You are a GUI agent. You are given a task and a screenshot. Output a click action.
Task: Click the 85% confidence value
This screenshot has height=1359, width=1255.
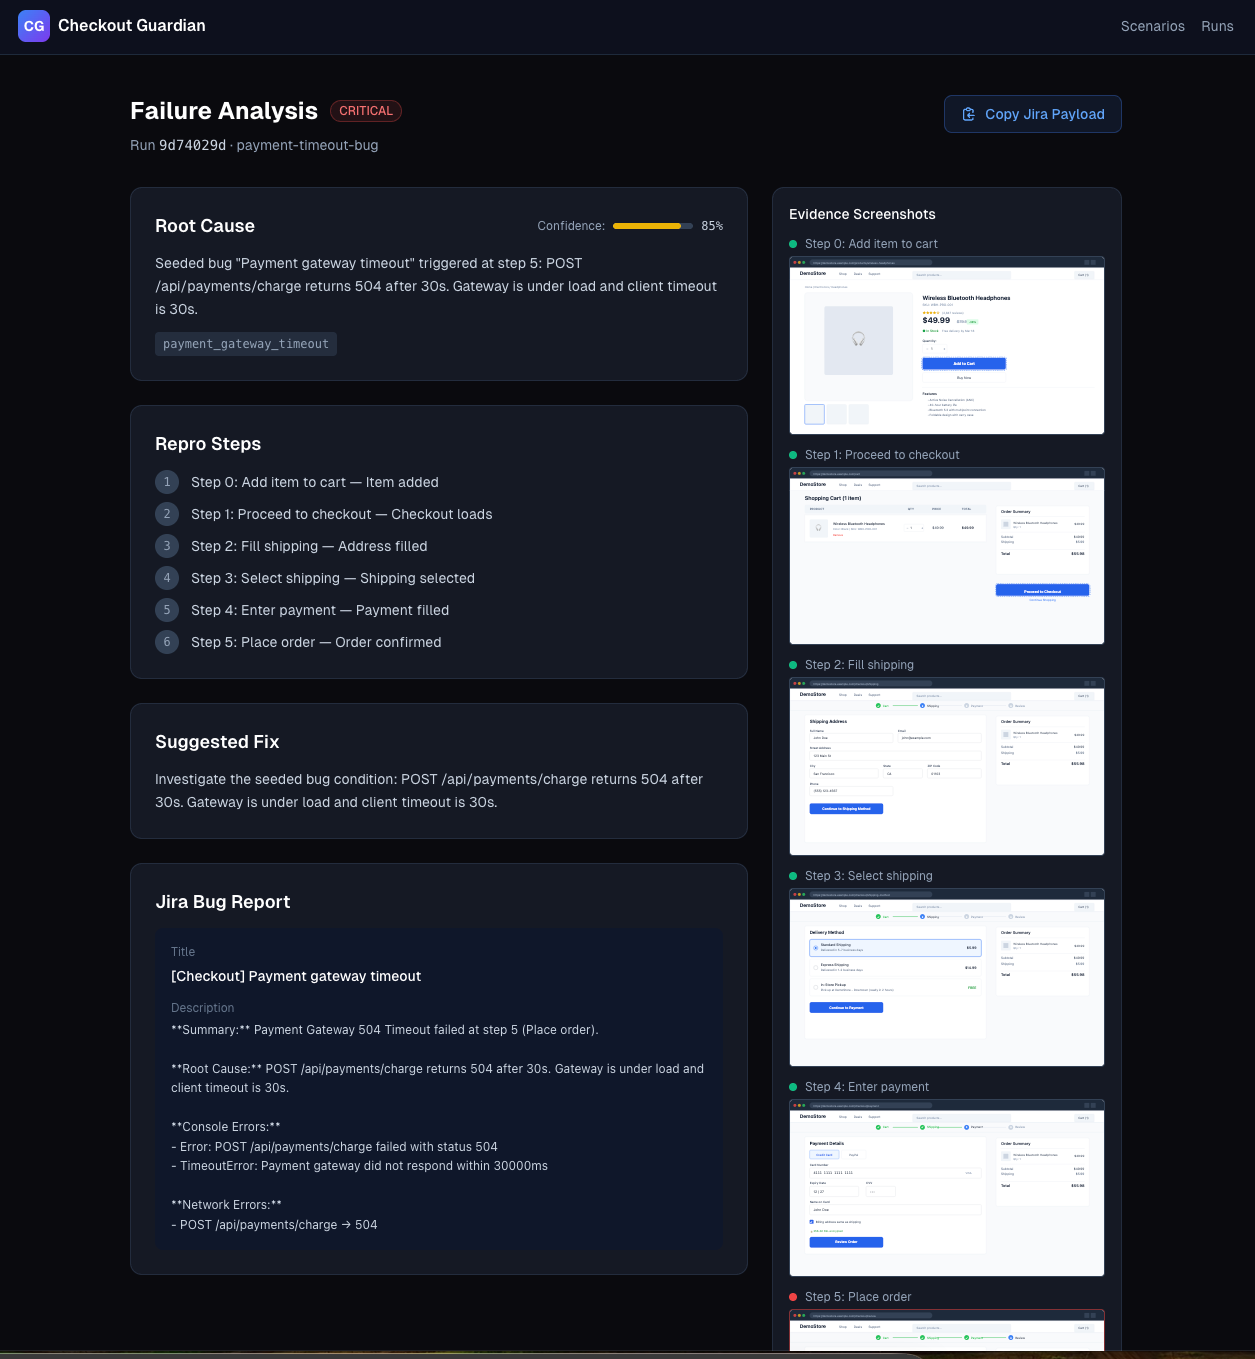[x=712, y=226]
